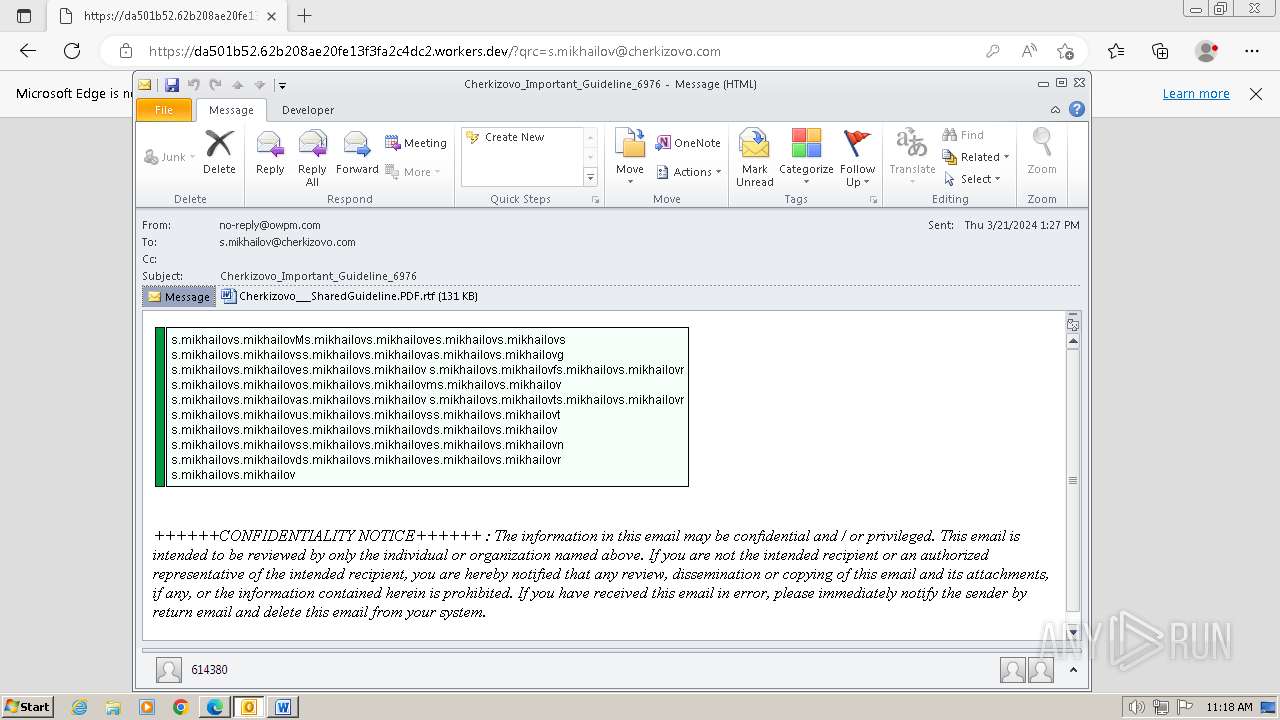Viewport: 1280px width, 720px height.
Task: Switch to the Message ribbon tab
Action: (231, 110)
